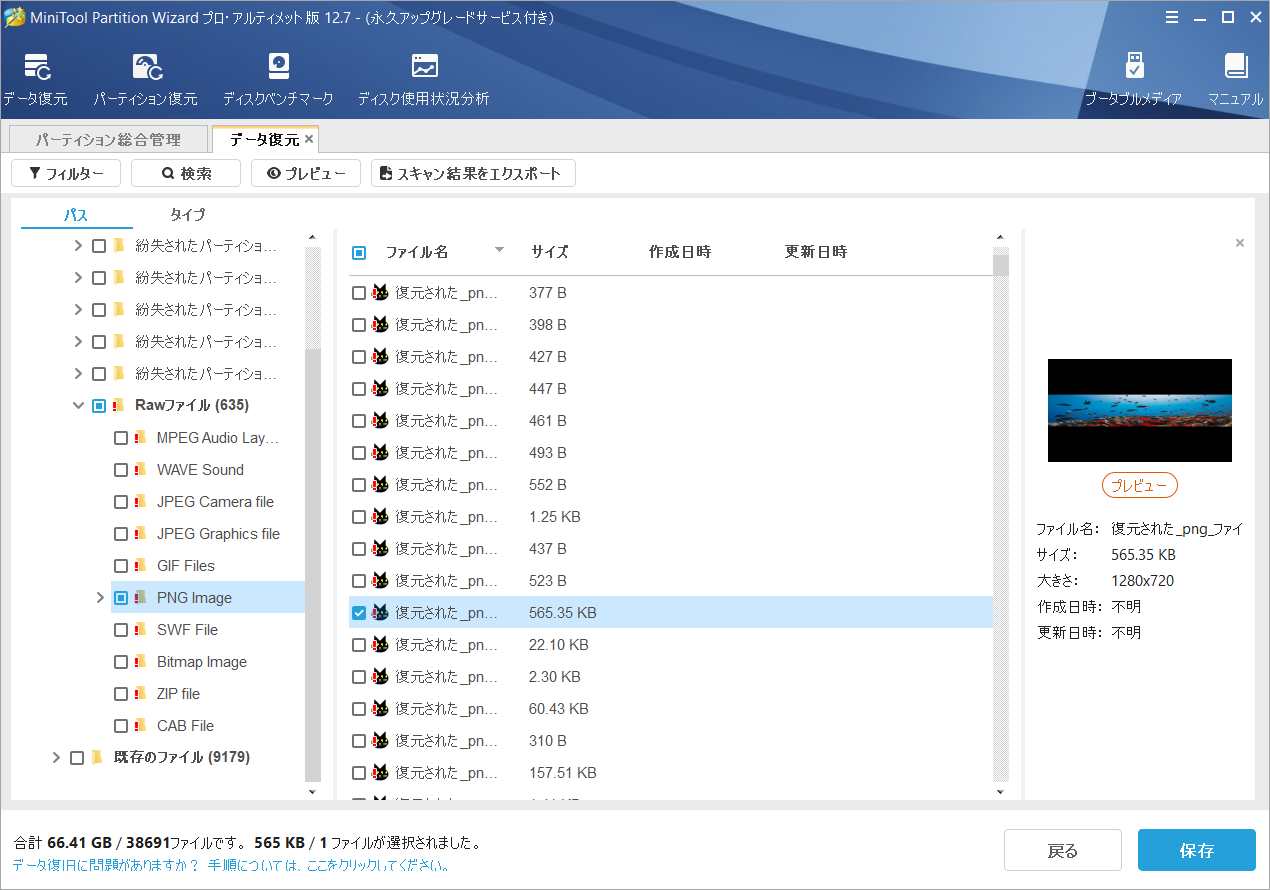1270x890 pixels.
Task: Click the PNG Image folder icon
Action: pyautogui.click(x=140, y=598)
